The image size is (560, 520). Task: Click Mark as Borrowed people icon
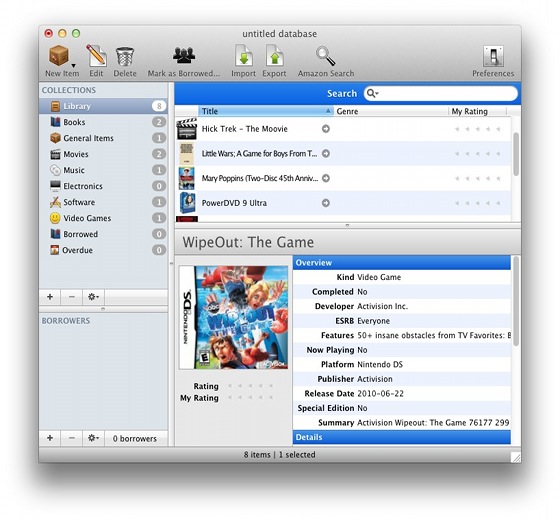tap(184, 55)
